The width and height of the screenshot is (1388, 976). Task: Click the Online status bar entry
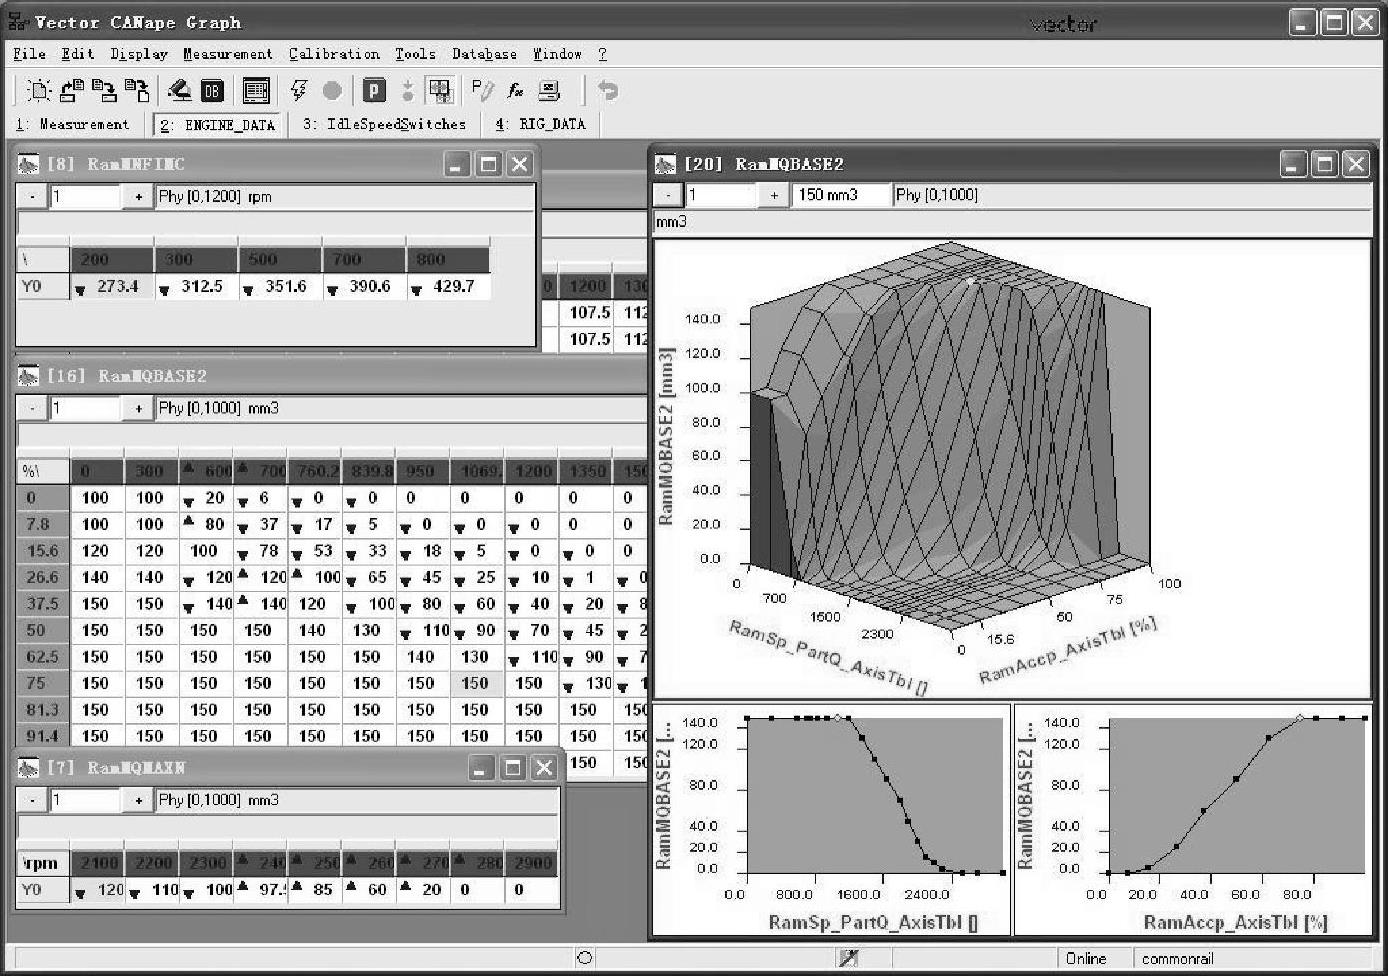[1086, 958]
